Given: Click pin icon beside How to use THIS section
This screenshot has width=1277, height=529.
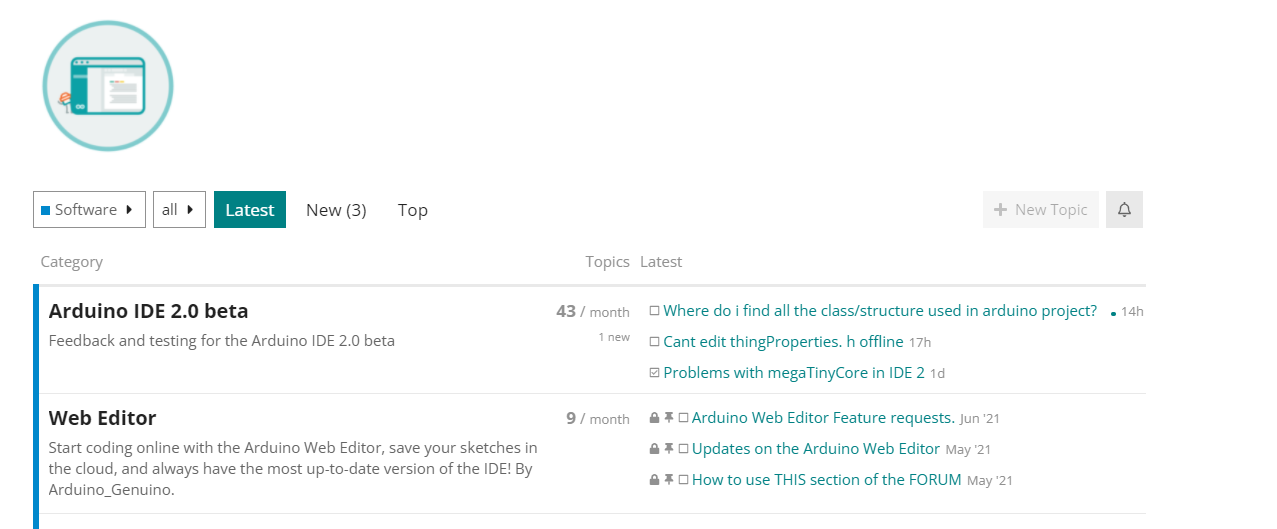Looking at the screenshot, I should click(x=669, y=480).
